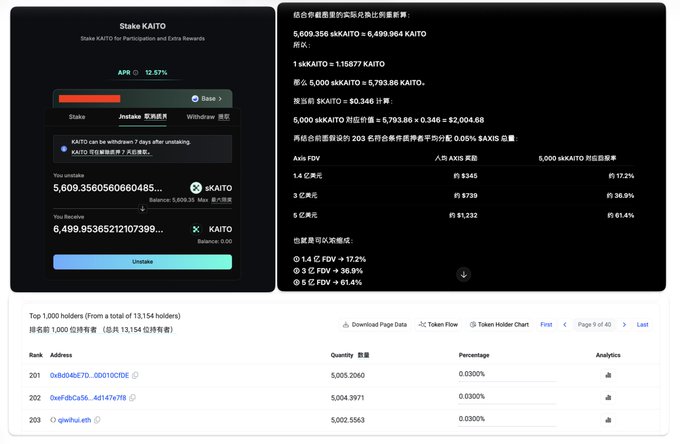Click the Address column header

[61, 355]
